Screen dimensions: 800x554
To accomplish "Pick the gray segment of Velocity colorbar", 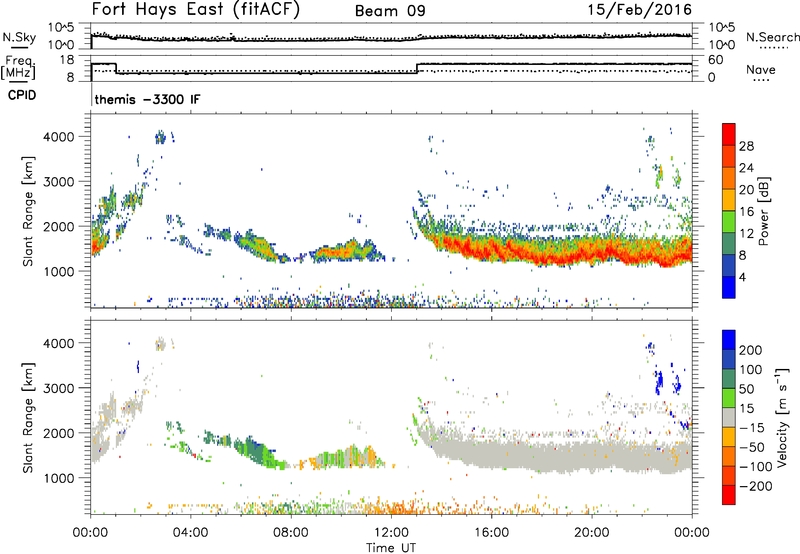I will click(729, 417).
